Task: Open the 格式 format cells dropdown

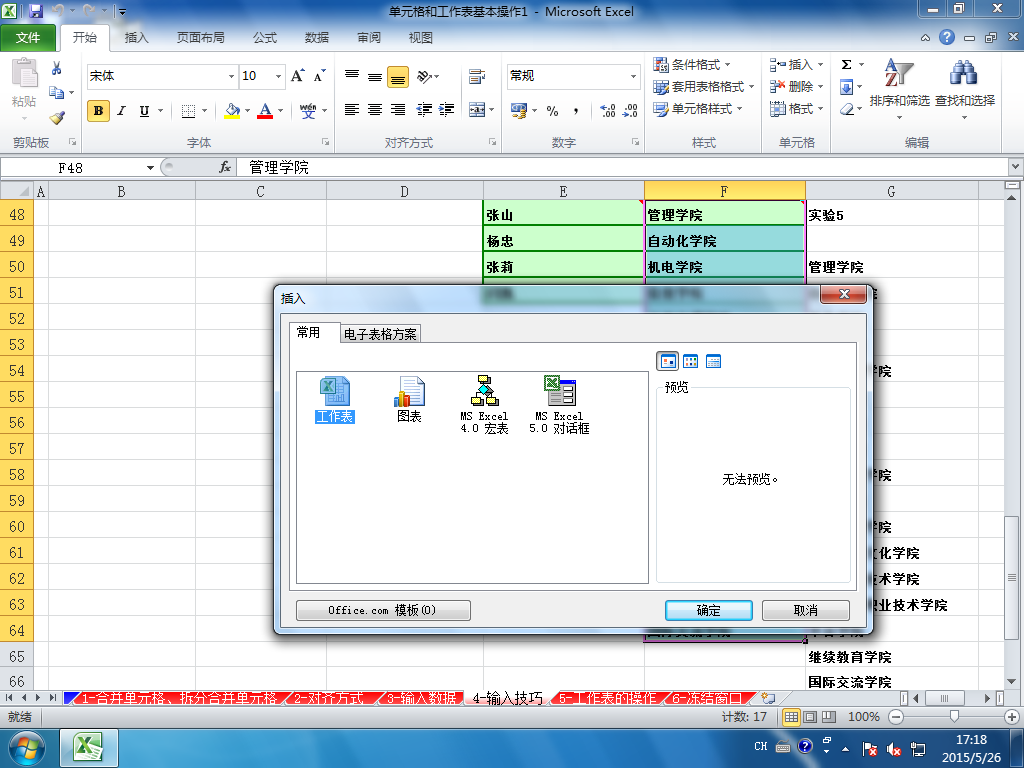Action: 797,109
